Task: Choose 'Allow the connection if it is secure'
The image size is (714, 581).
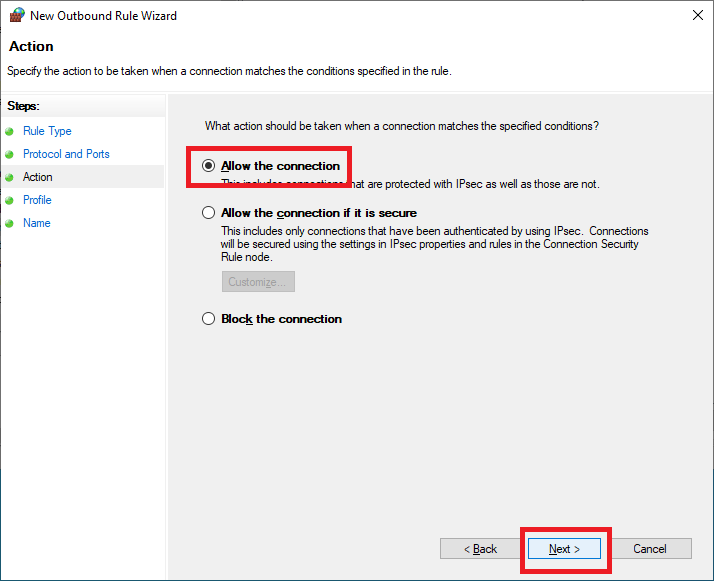Action: coord(209,213)
